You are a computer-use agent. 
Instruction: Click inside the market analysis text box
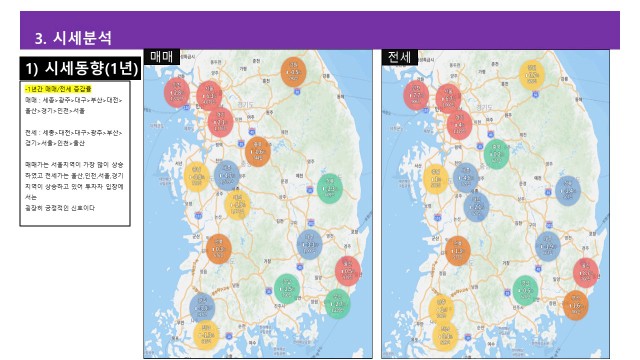click(x=75, y=153)
